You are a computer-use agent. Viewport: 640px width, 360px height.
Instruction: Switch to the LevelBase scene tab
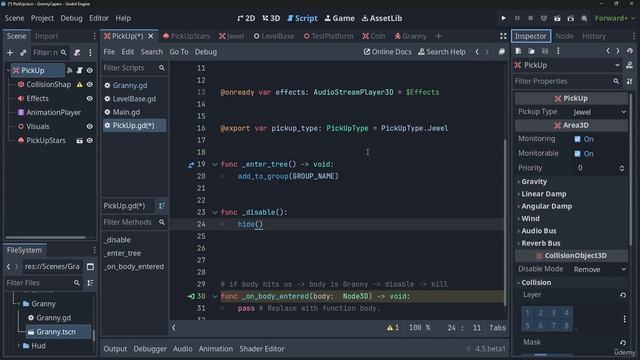274,36
